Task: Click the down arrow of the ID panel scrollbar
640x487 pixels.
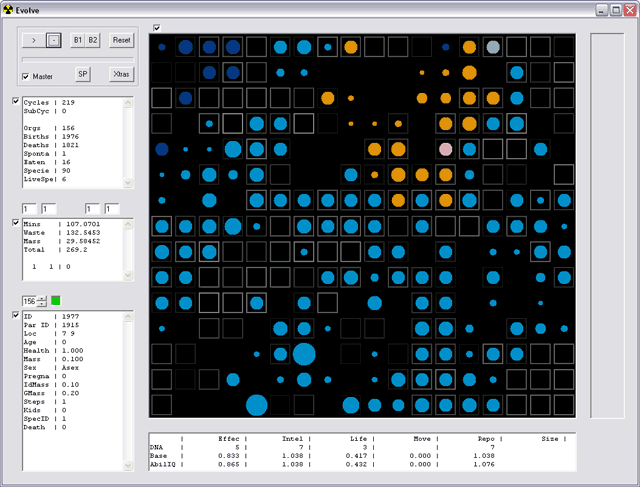Action: point(128,465)
